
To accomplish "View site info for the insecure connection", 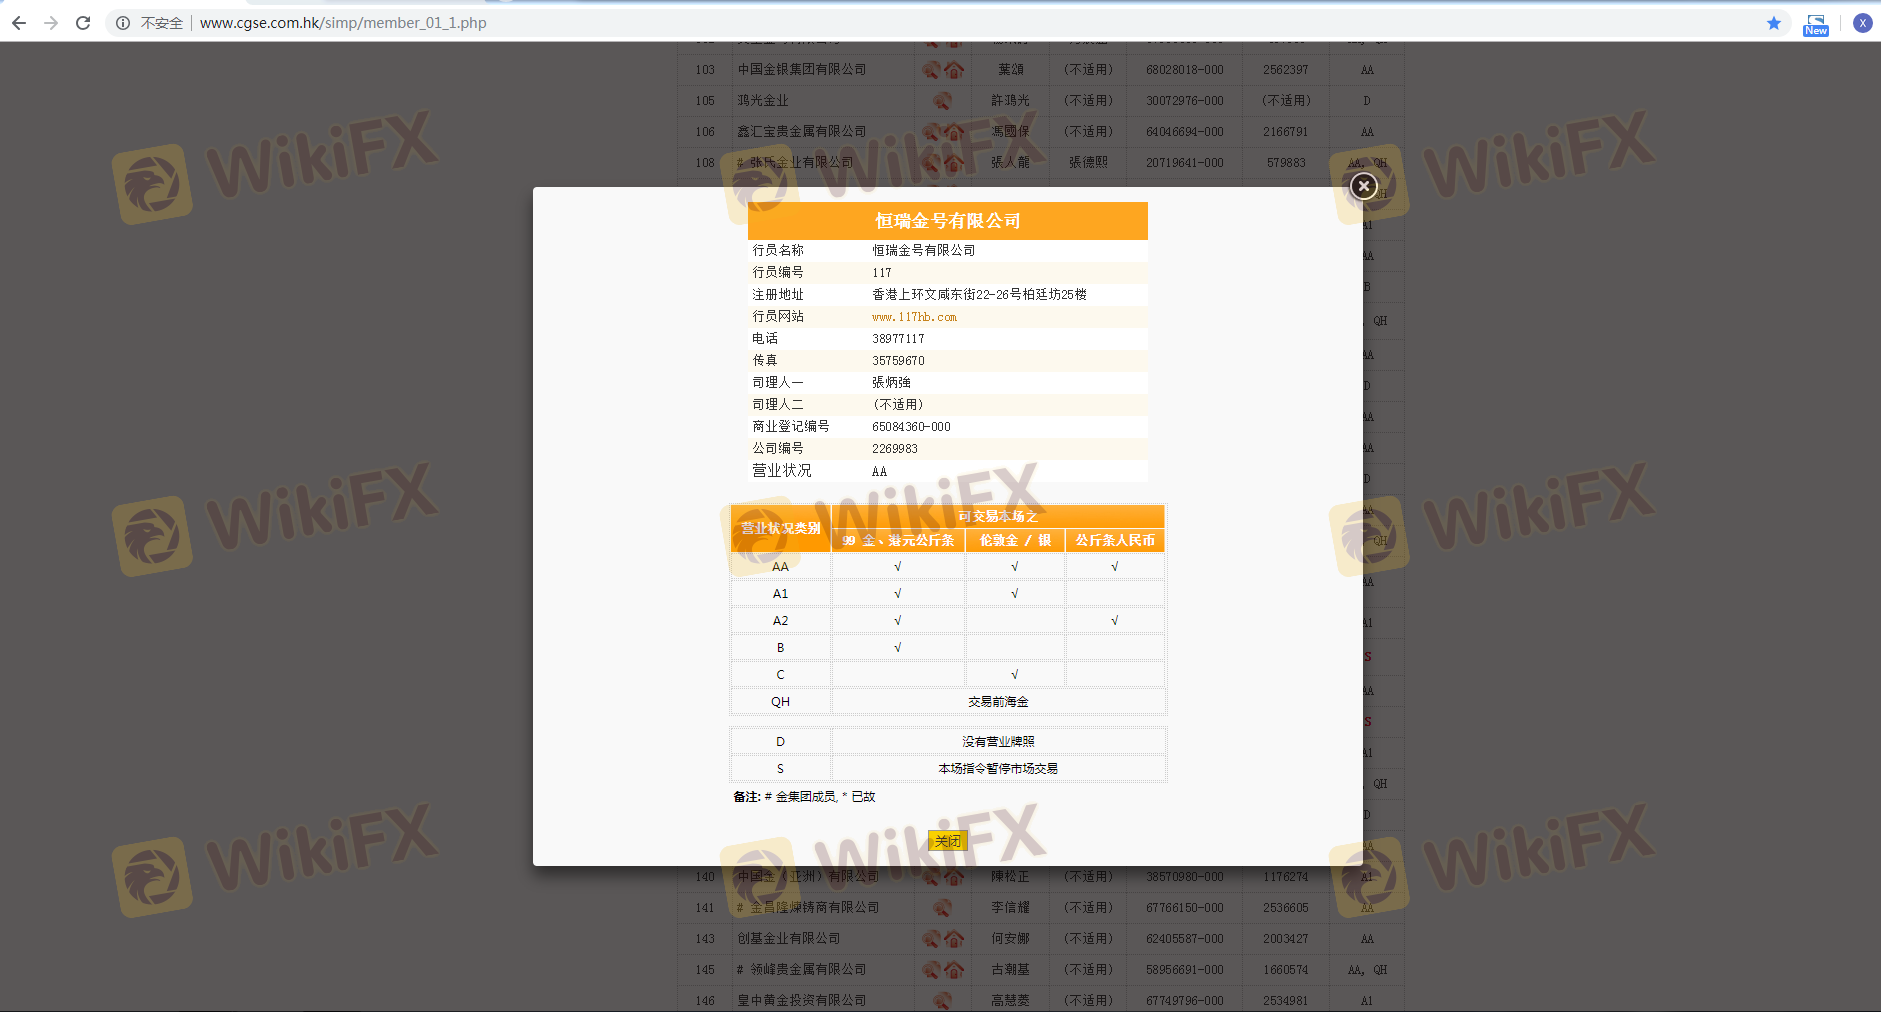I will (123, 23).
